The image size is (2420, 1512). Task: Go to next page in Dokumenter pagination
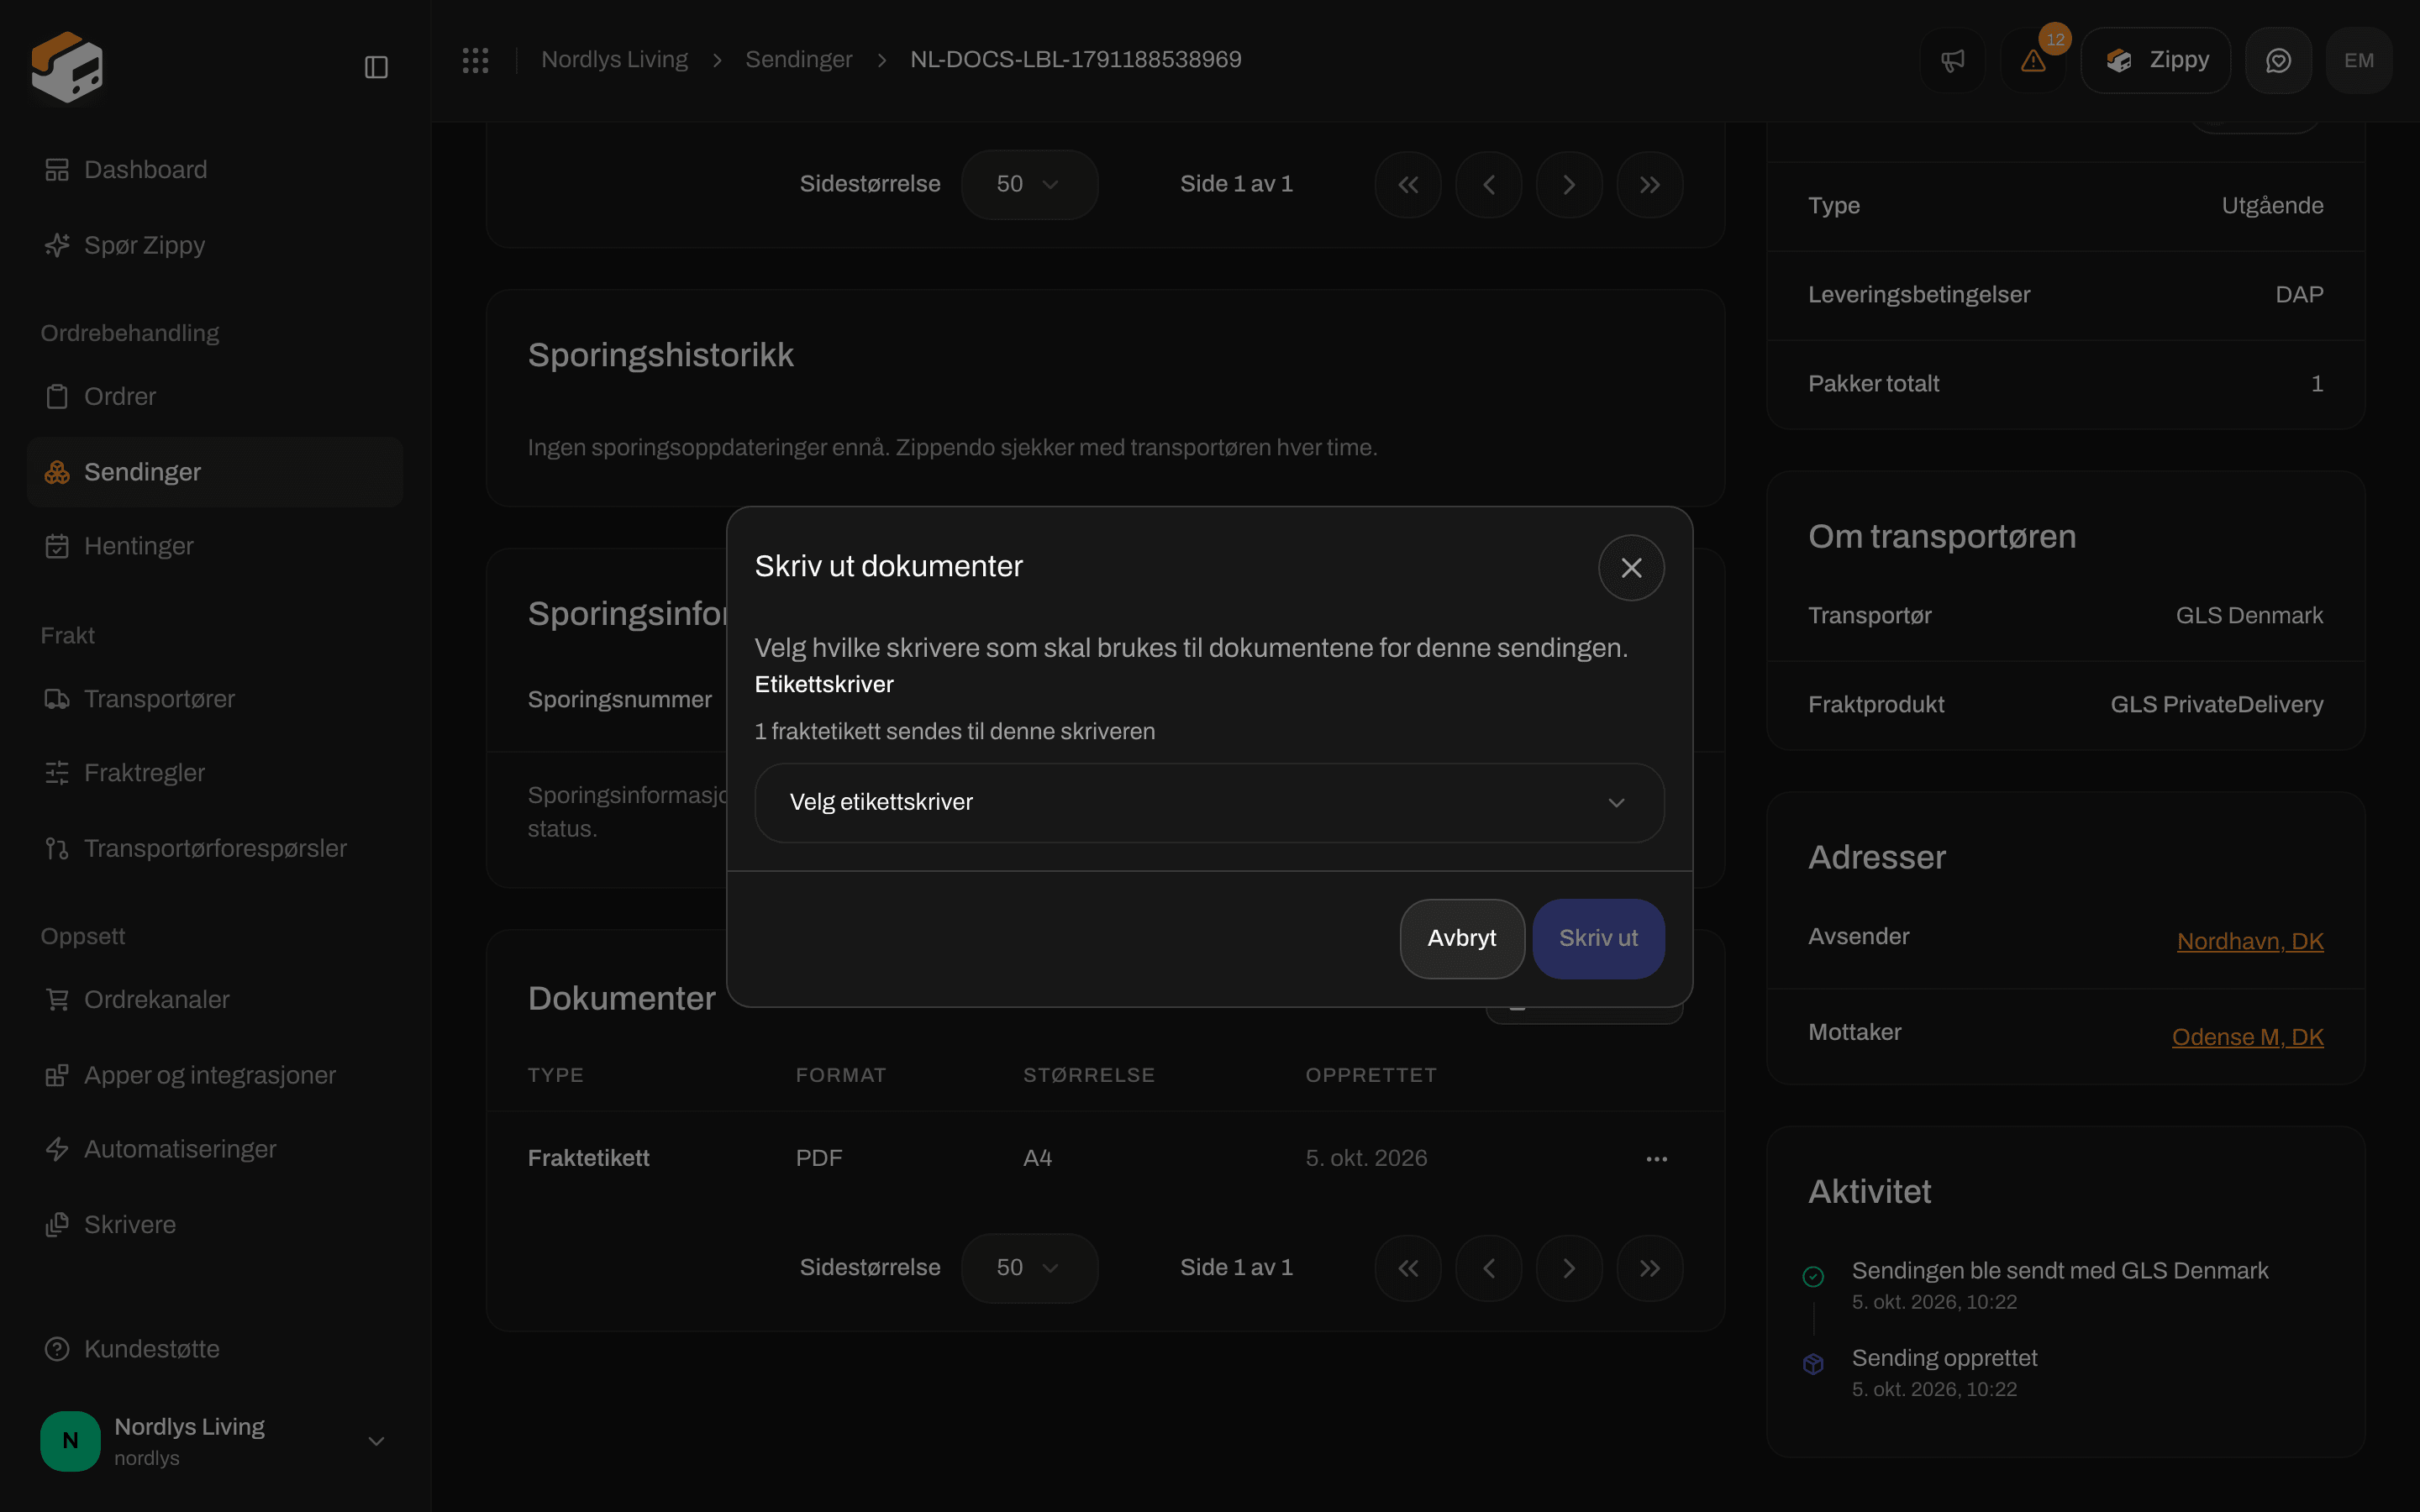coord(1569,1268)
